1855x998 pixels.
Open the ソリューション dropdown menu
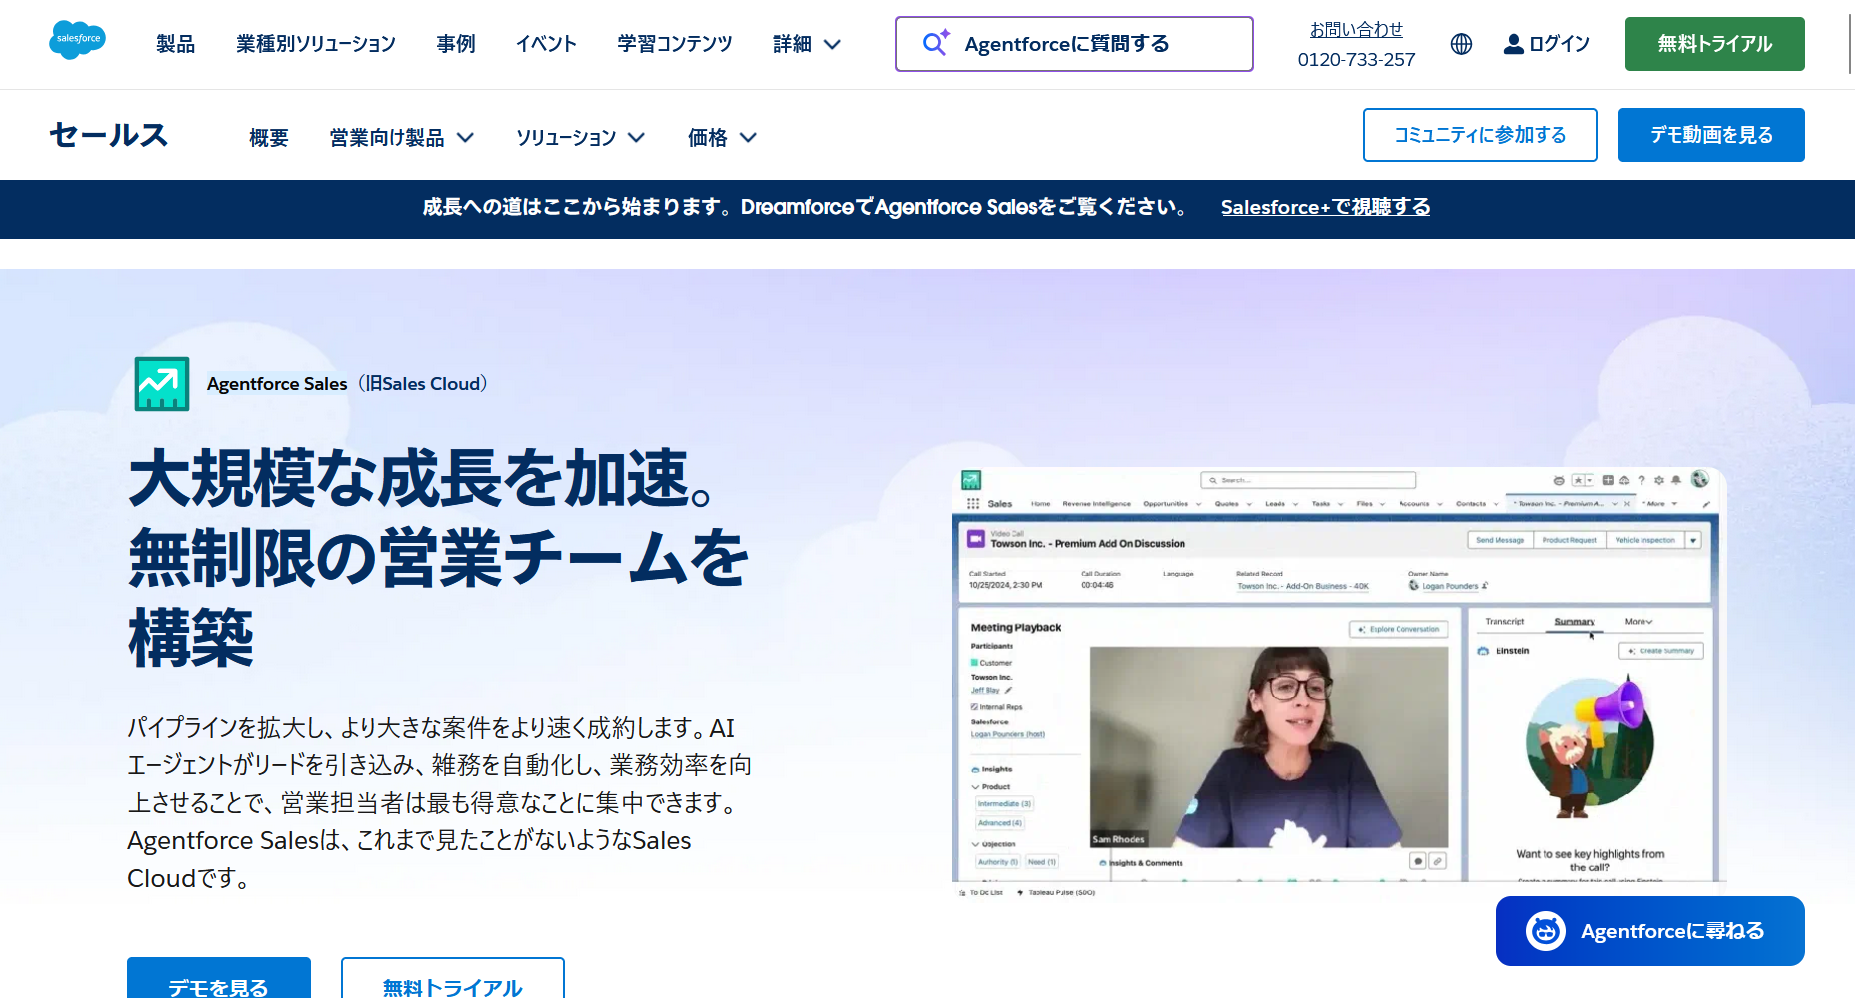click(x=580, y=137)
